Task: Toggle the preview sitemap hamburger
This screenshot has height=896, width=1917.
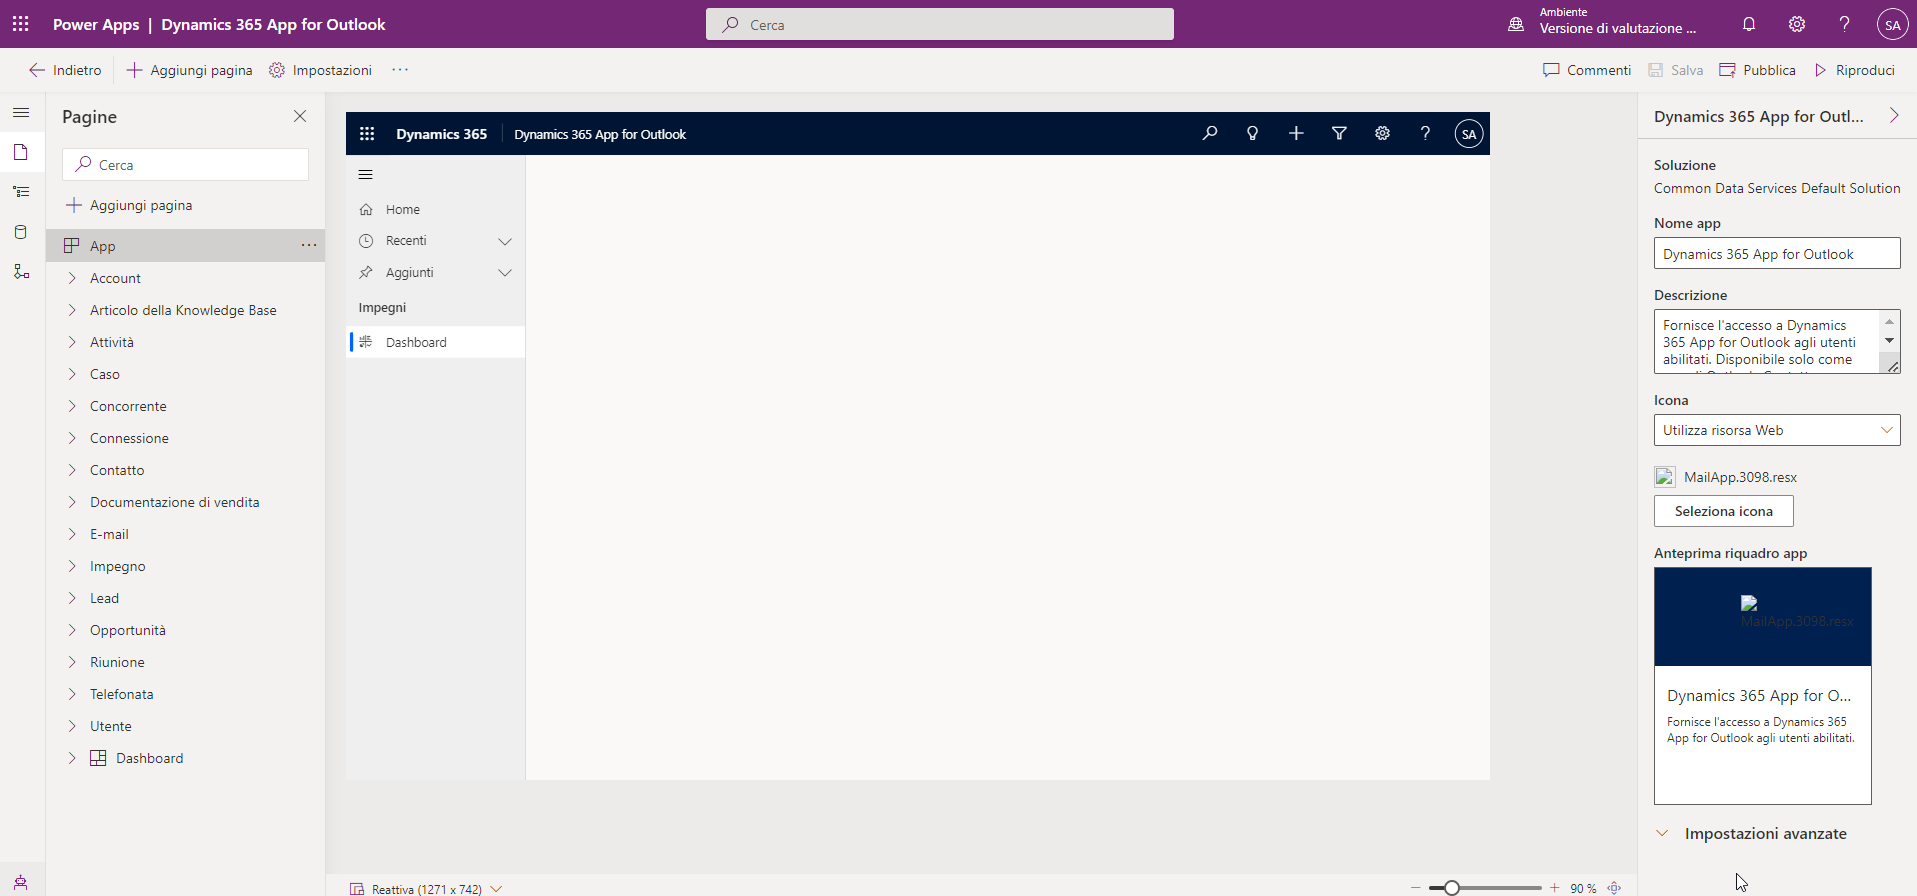Action: (x=366, y=175)
